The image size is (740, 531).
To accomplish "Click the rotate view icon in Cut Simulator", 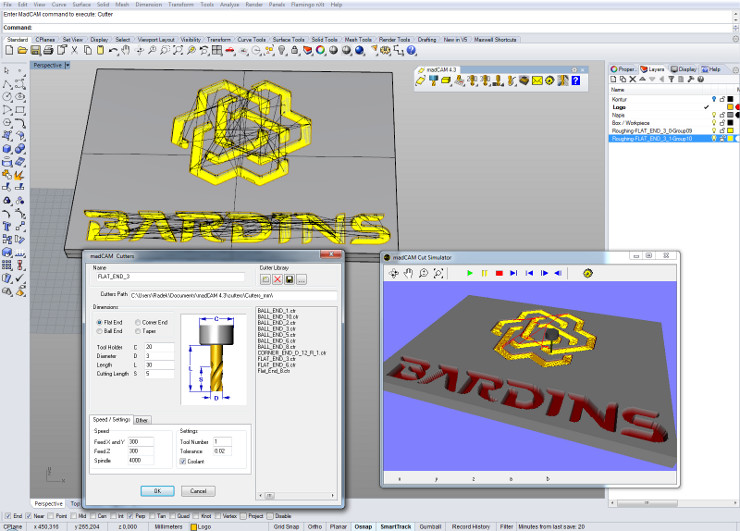I will pyautogui.click(x=393, y=273).
